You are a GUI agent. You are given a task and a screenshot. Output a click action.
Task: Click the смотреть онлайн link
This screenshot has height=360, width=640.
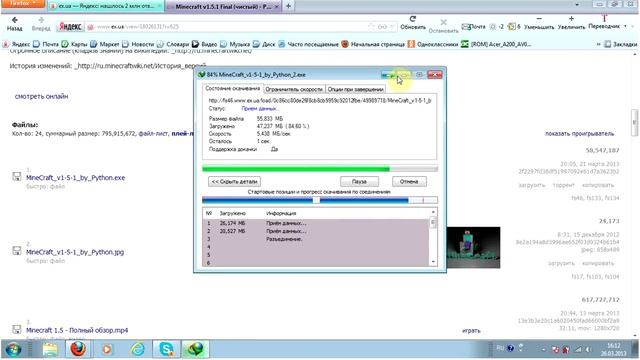41,96
